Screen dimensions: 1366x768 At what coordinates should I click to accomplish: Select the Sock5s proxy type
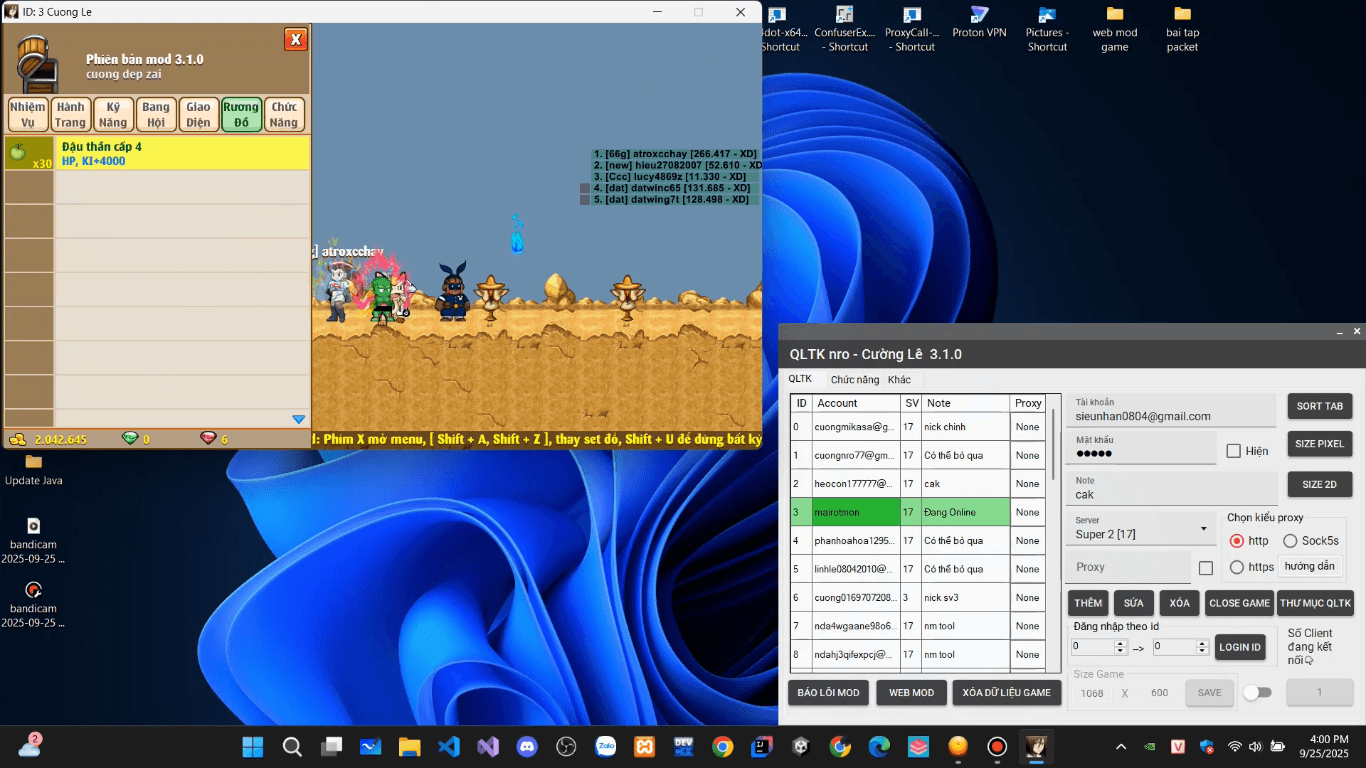point(1290,541)
